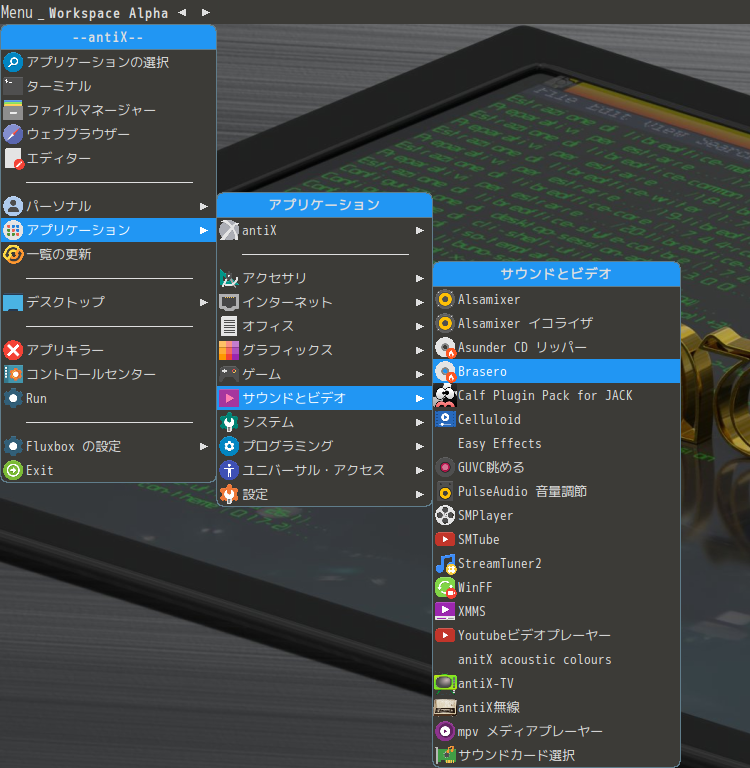The width and height of the screenshot is (750, 768).
Task: Open the ユニバーサル・アクセス category
Action: [324, 470]
